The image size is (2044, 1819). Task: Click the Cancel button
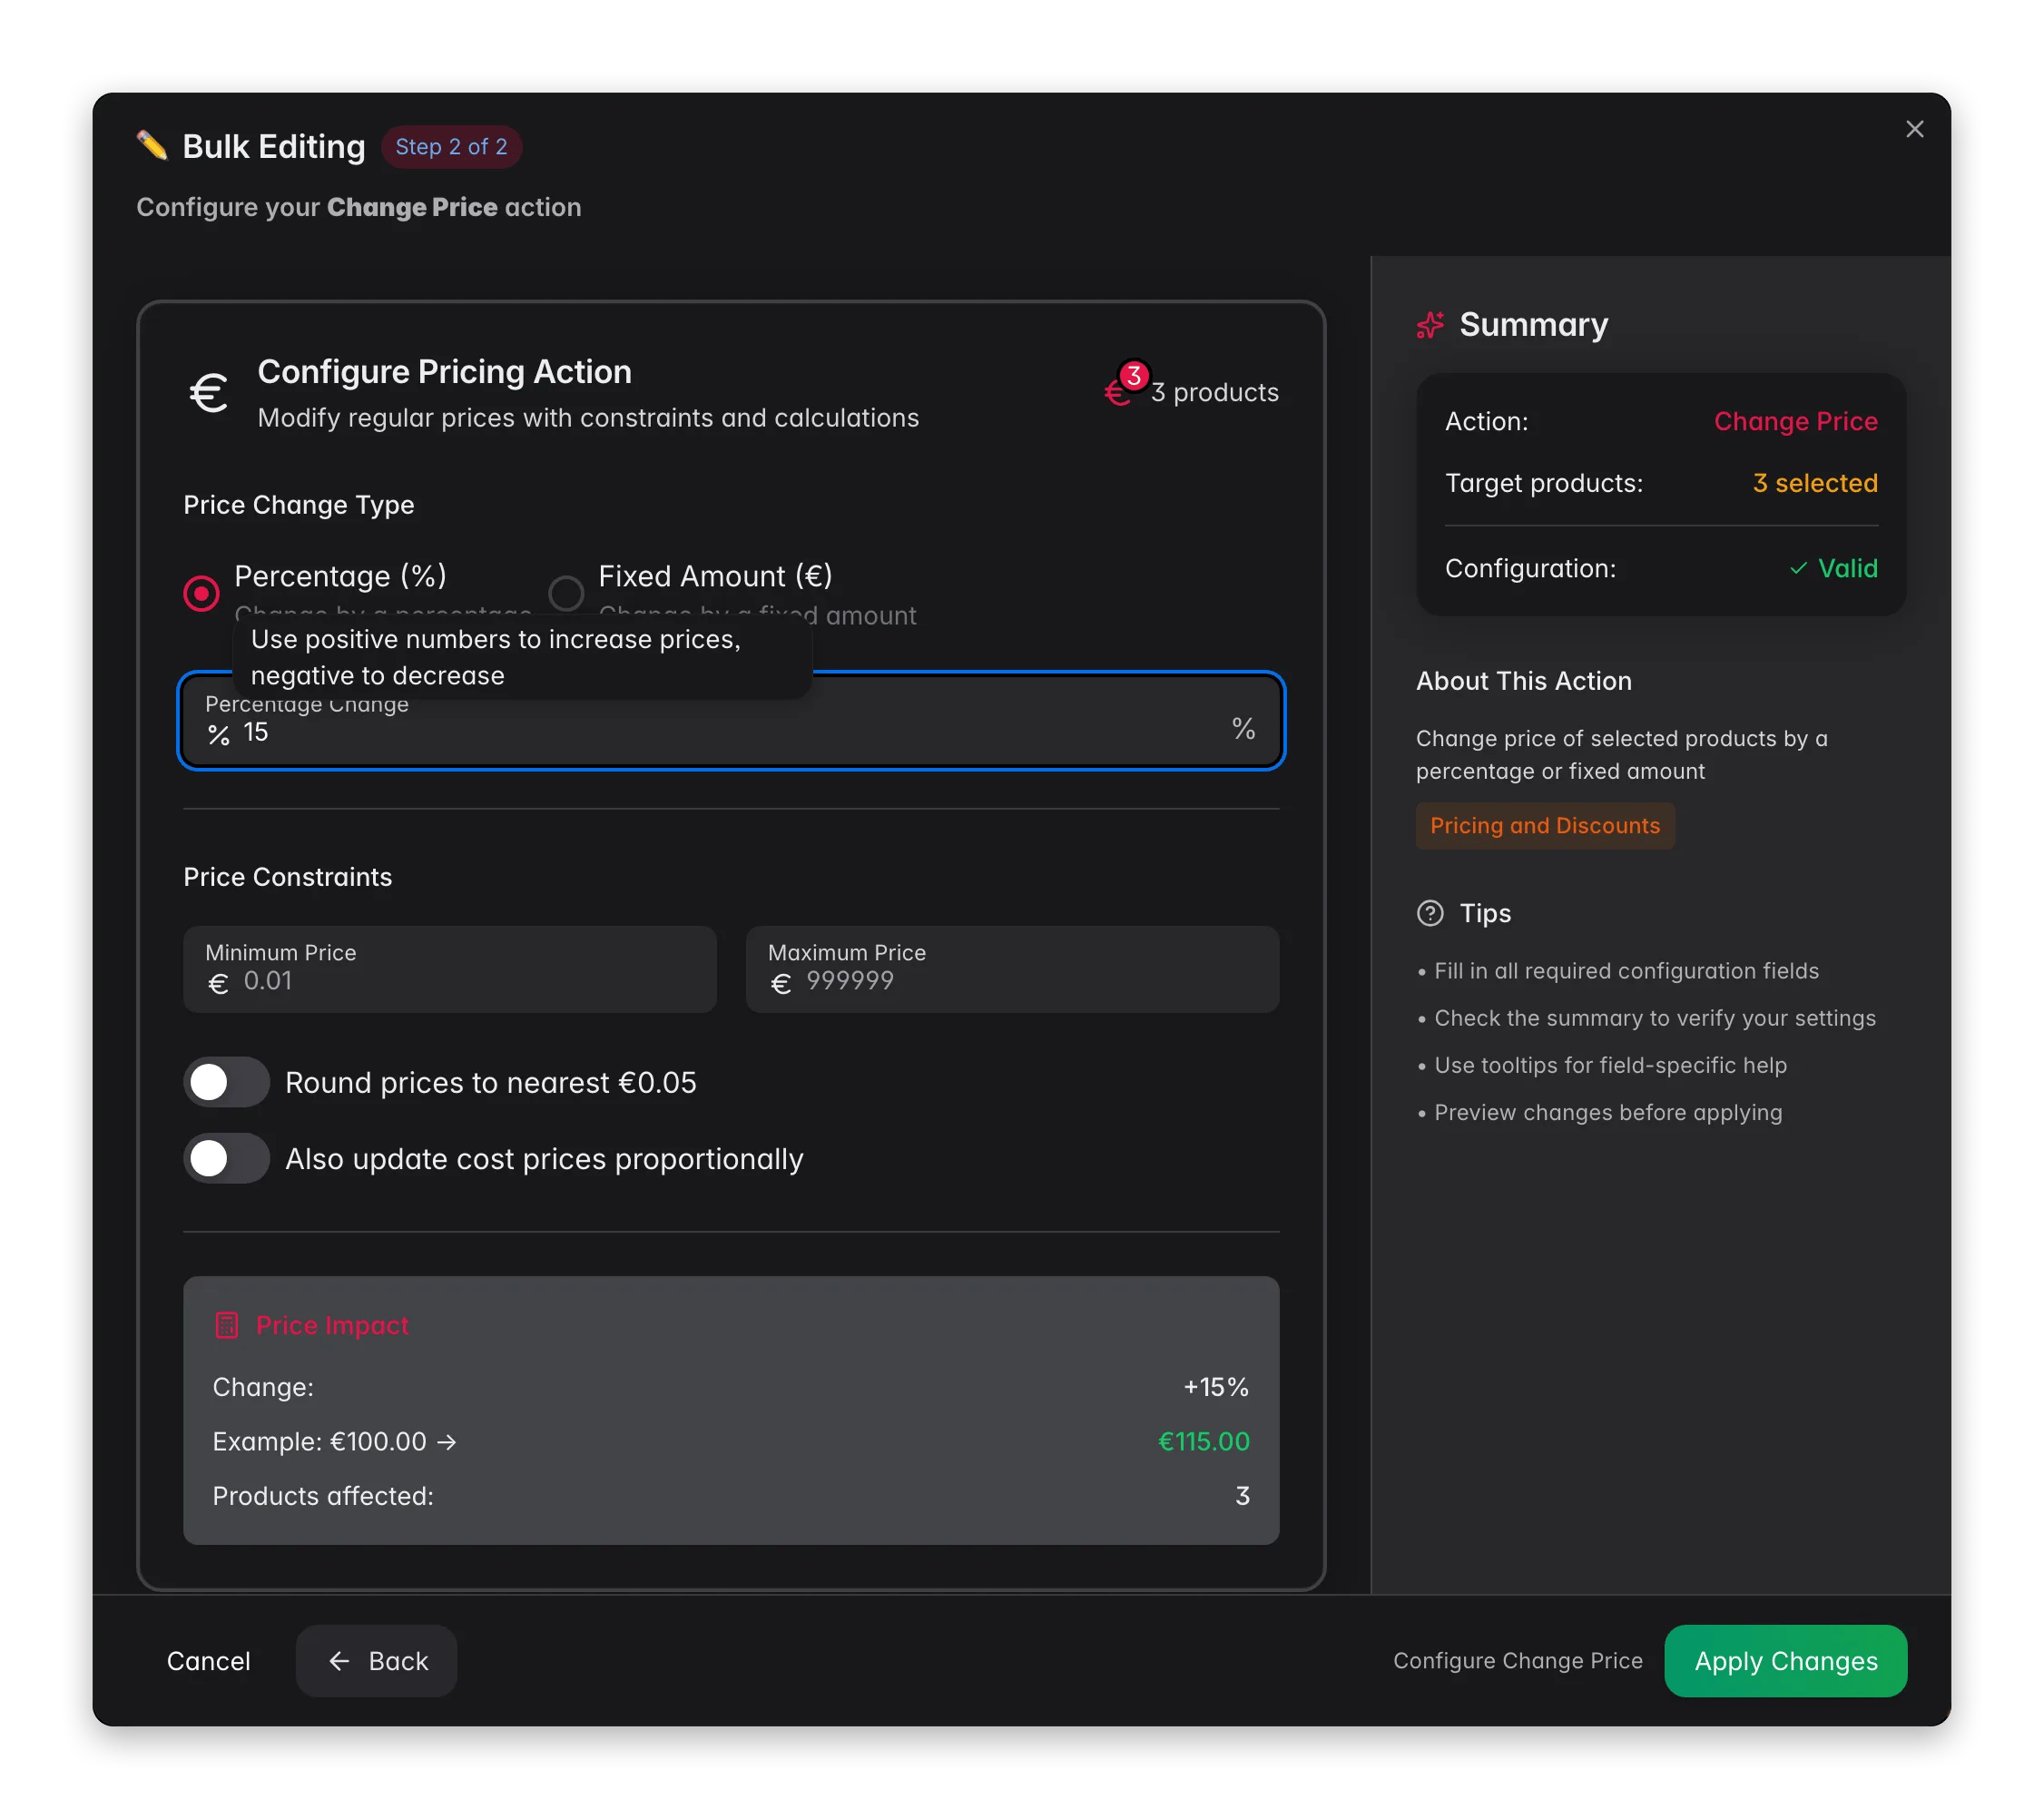209,1660
